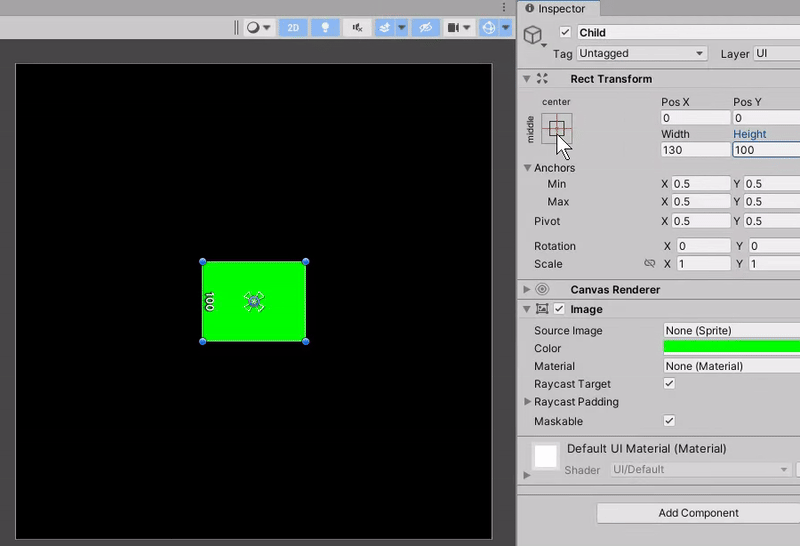Image resolution: width=800 pixels, height=546 pixels.
Task: Toggle scene effects layers icon
Action: [x=385, y=28]
